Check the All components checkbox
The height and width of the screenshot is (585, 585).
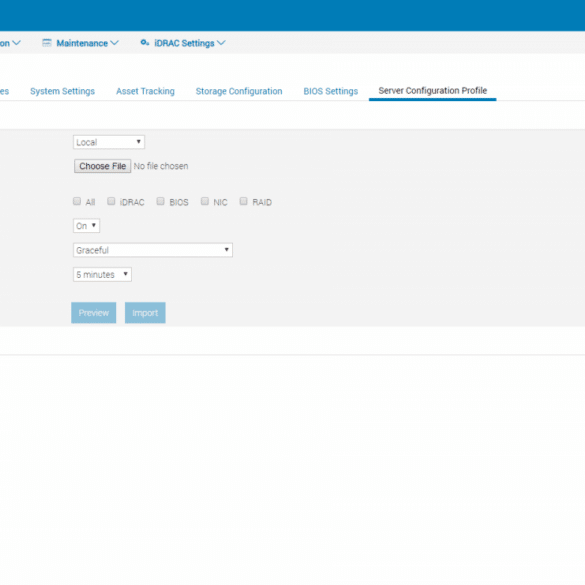click(77, 201)
